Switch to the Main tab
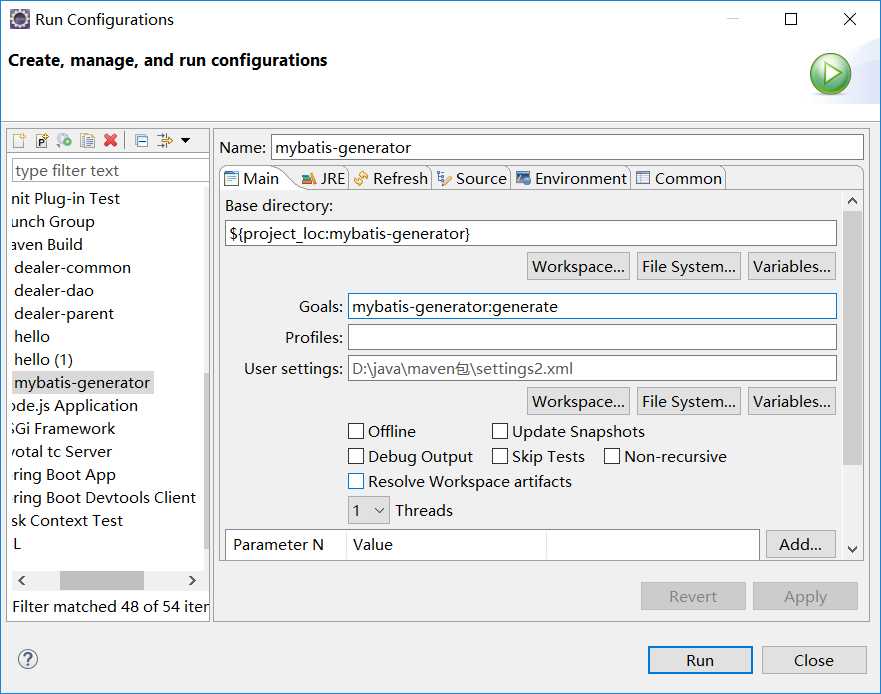 pyautogui.click(x=252, y=179)
